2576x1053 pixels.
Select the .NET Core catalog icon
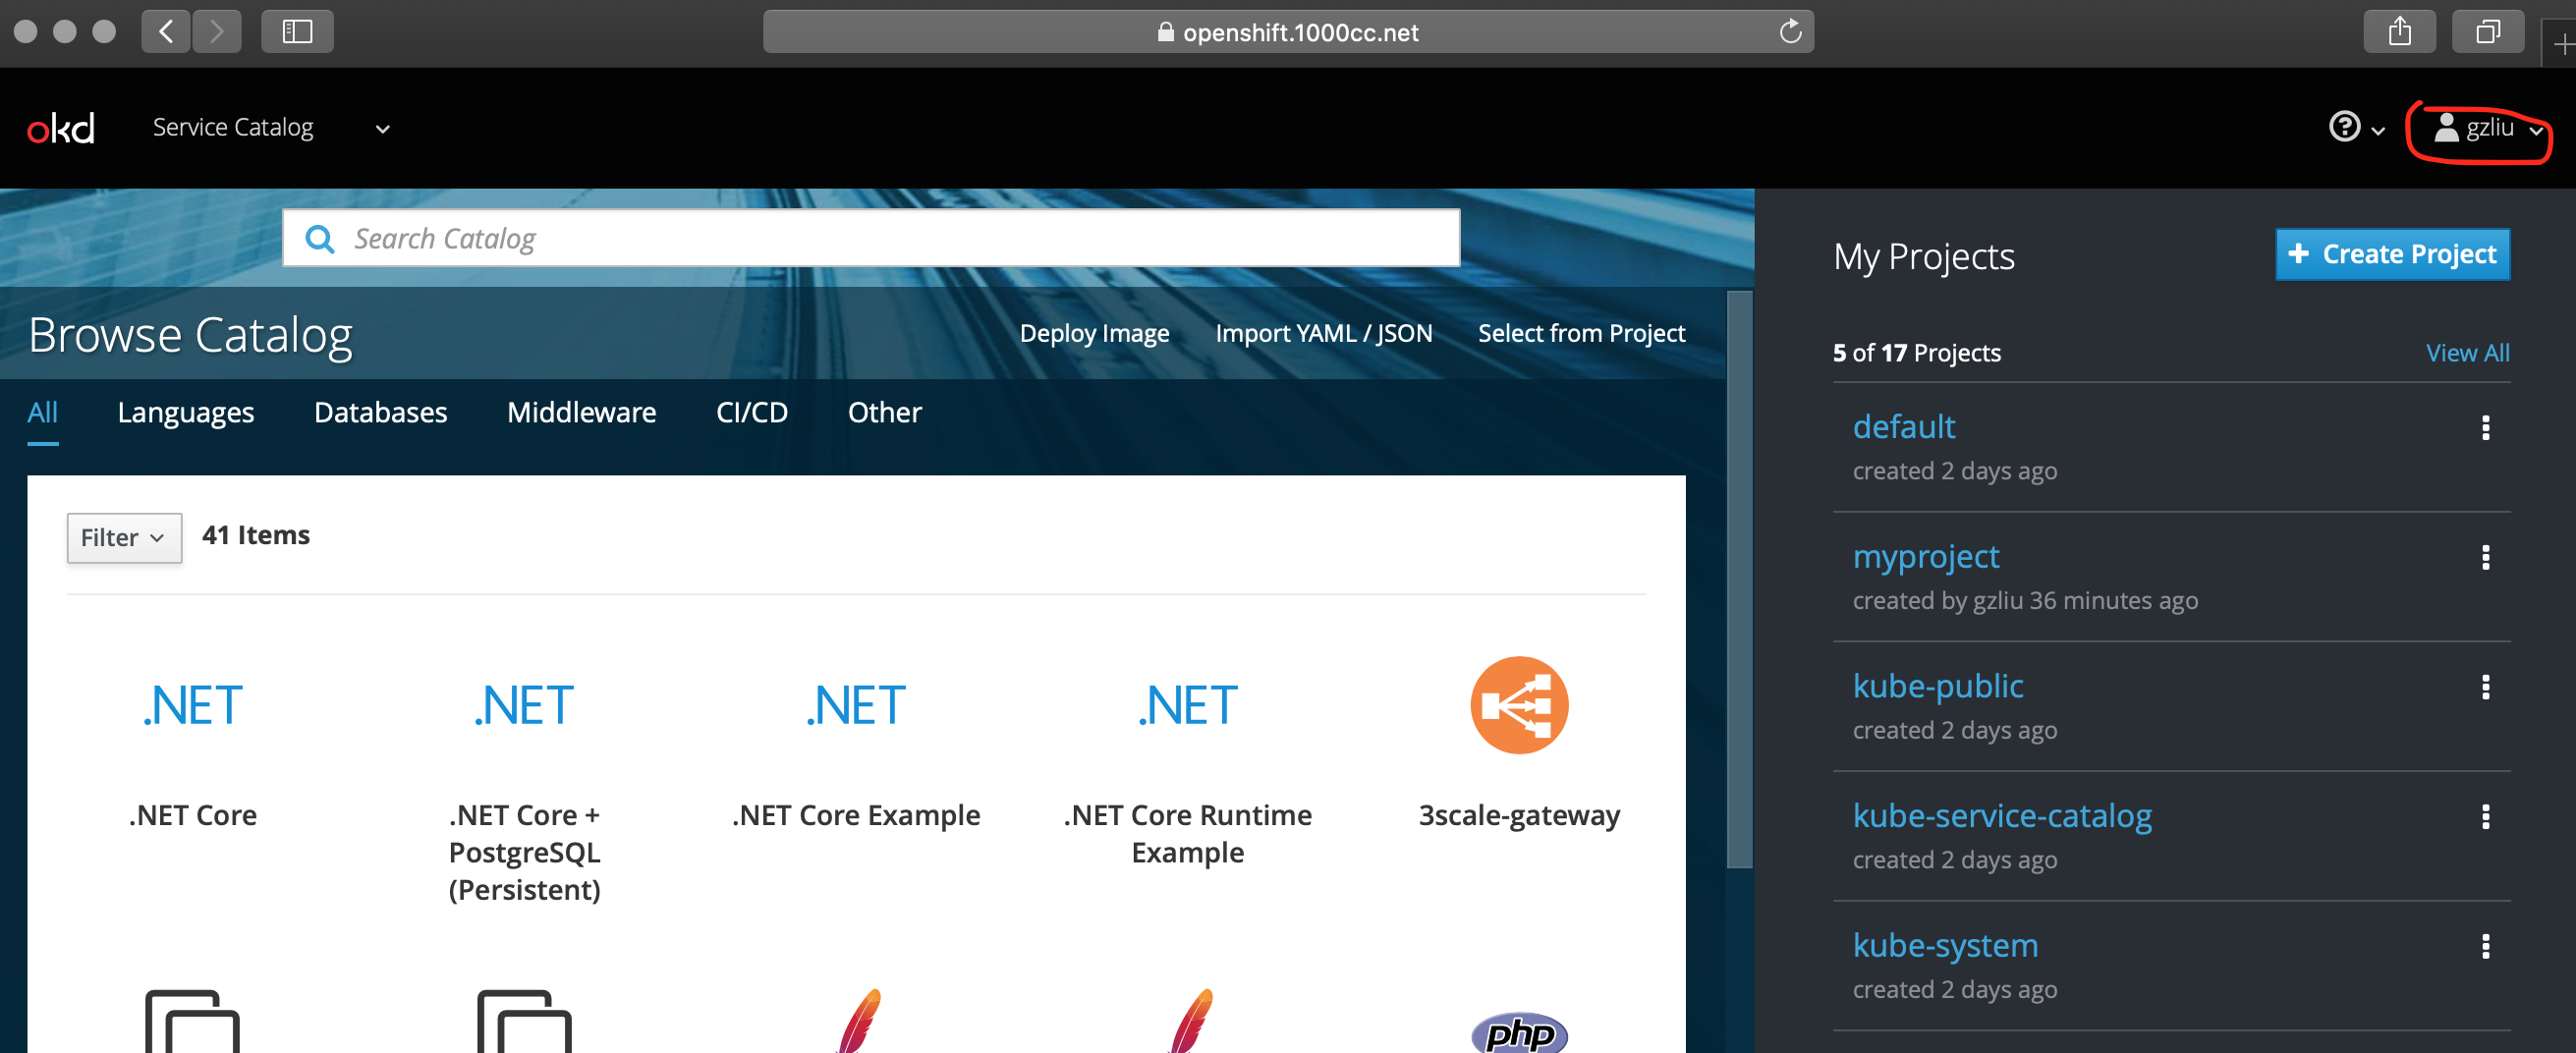tap(193, 705)
